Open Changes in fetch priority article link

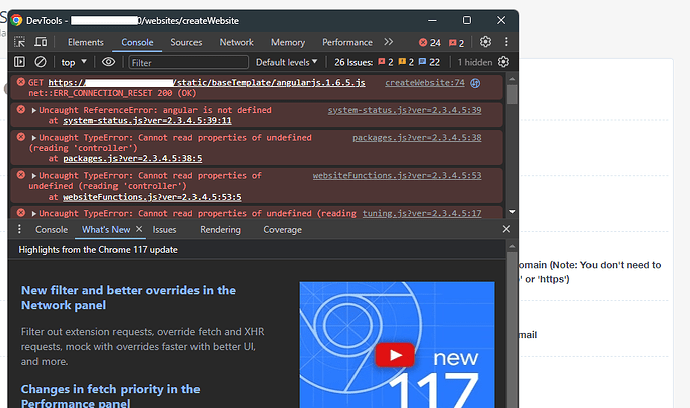click(110, 395)
